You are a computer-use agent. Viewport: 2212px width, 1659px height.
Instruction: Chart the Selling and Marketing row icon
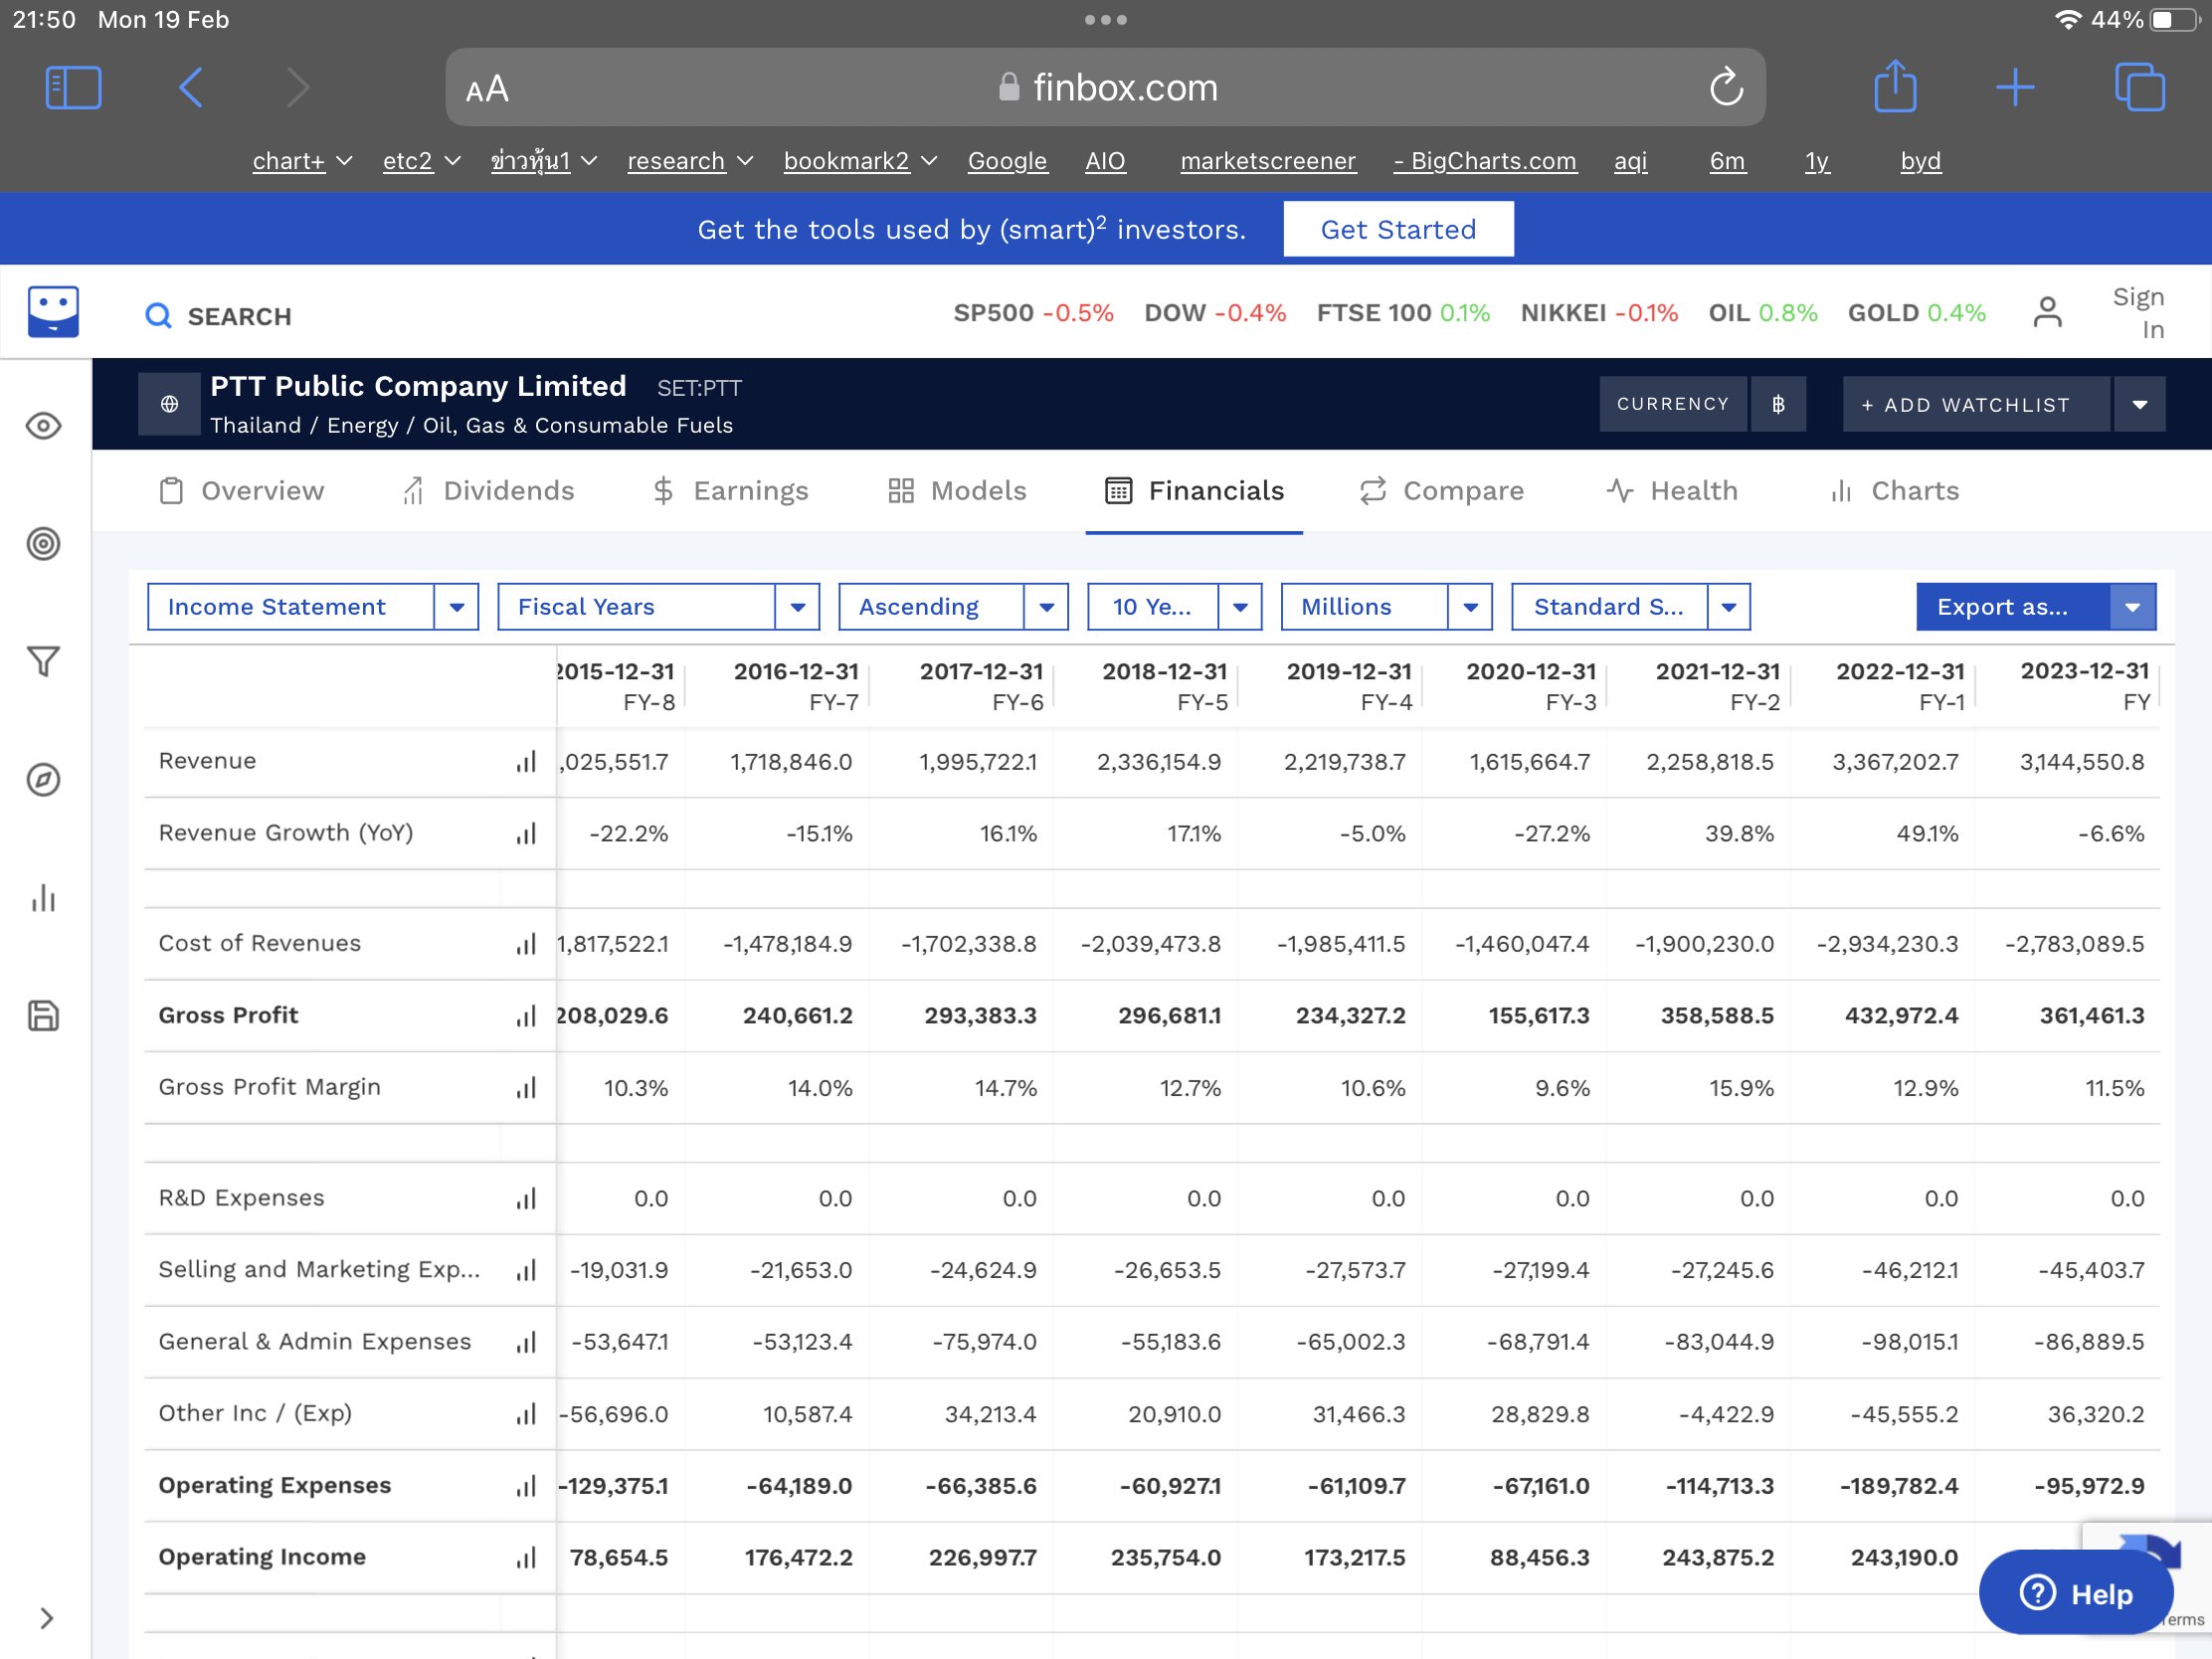526,1270
